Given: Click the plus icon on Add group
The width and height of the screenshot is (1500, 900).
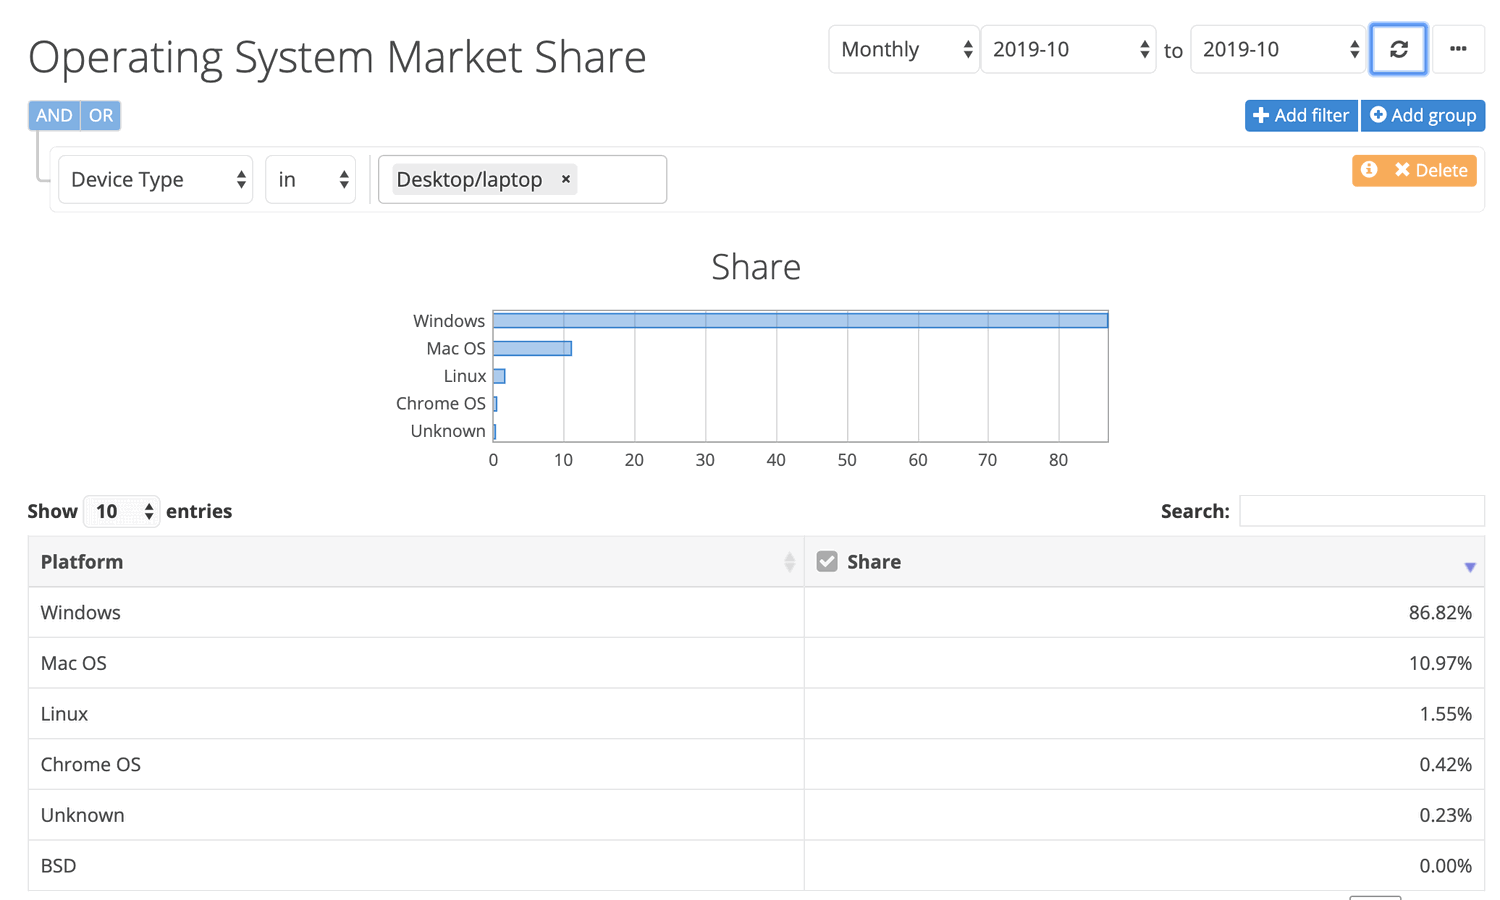Looking at the screenshot, I should point(1379,115).
